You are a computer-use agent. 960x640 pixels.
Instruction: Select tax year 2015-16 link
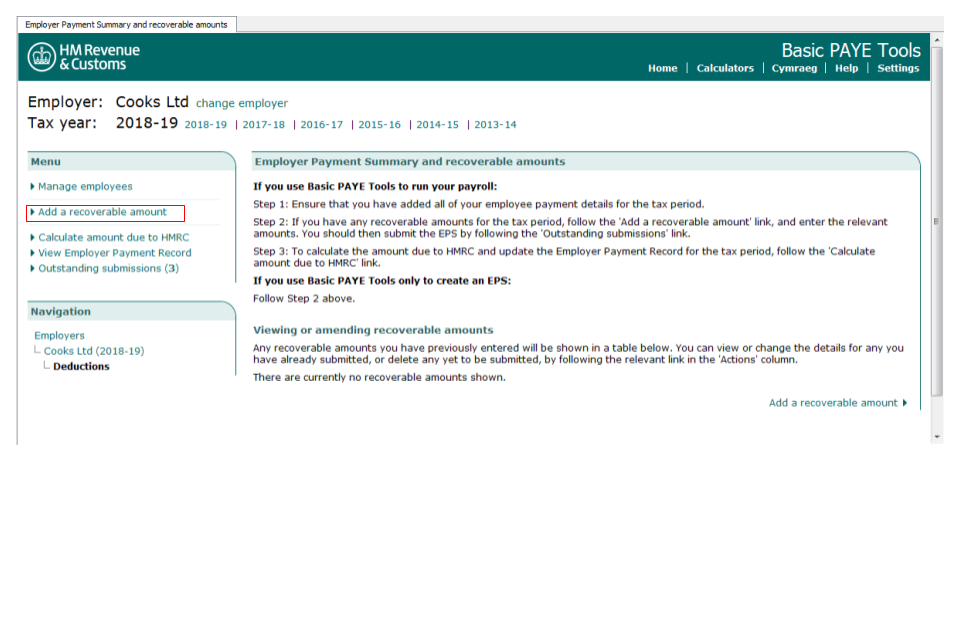[380, 124]
